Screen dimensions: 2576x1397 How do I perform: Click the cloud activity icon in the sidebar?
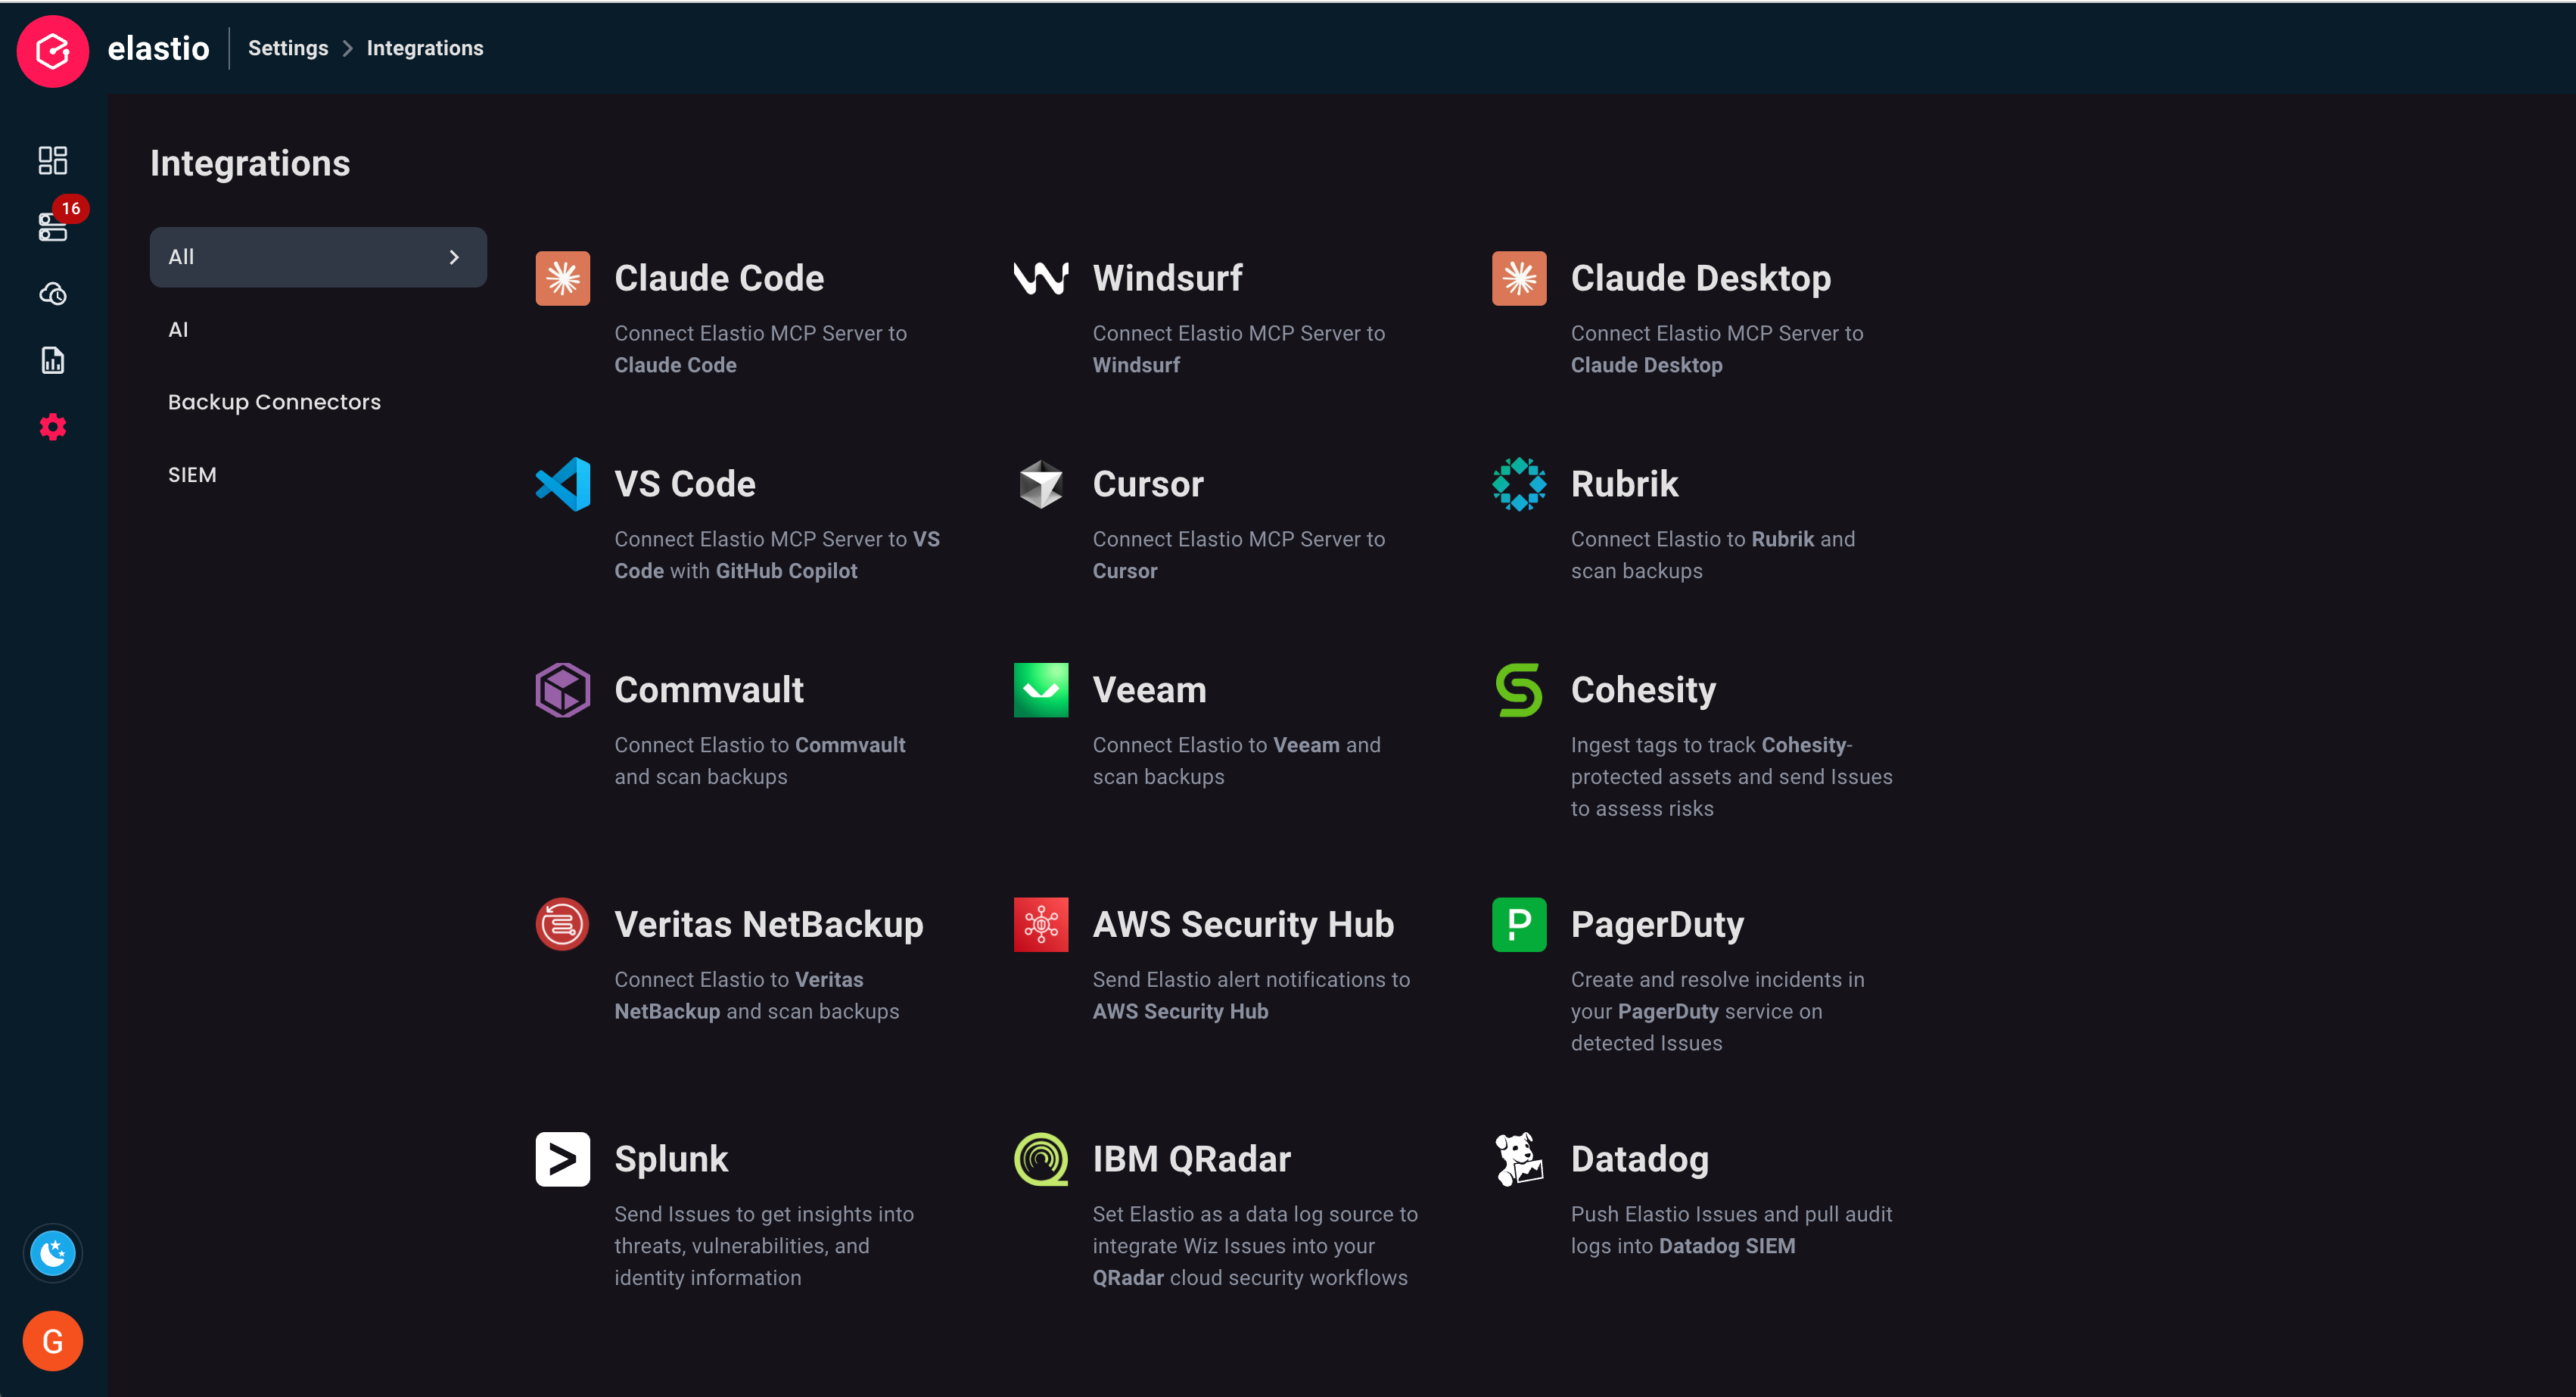point(52,294)
